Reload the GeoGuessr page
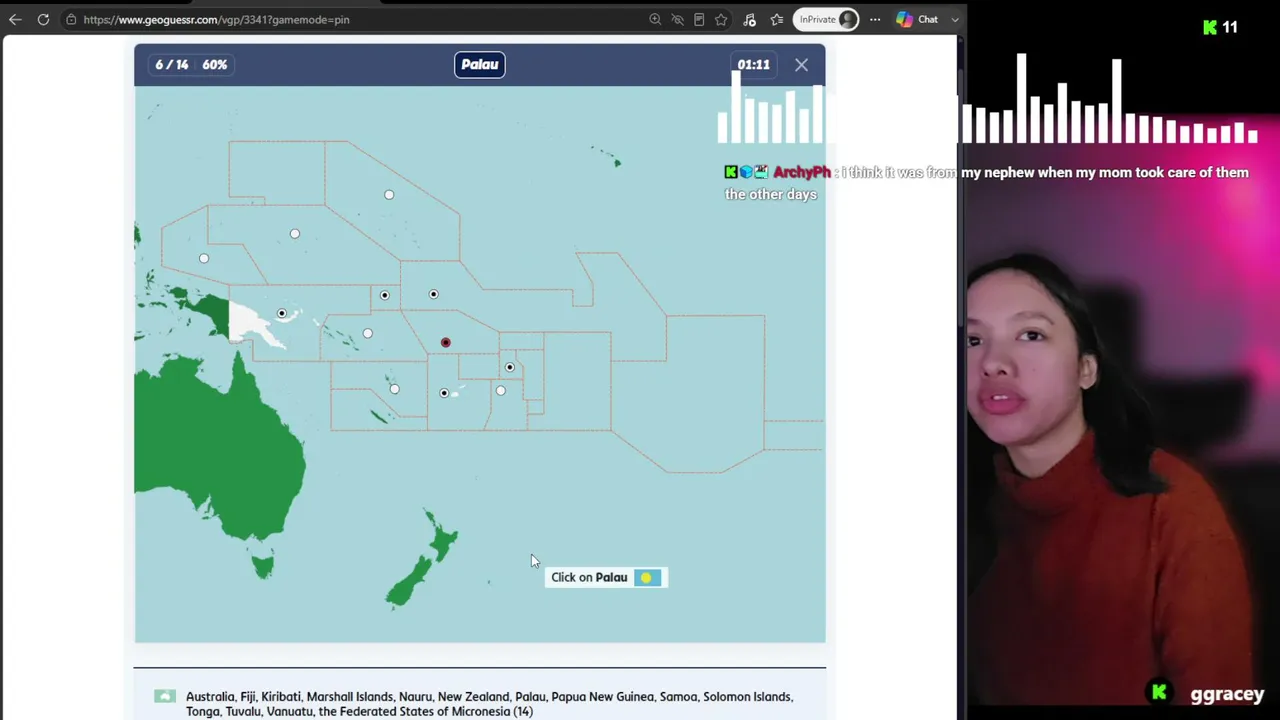 43,19
